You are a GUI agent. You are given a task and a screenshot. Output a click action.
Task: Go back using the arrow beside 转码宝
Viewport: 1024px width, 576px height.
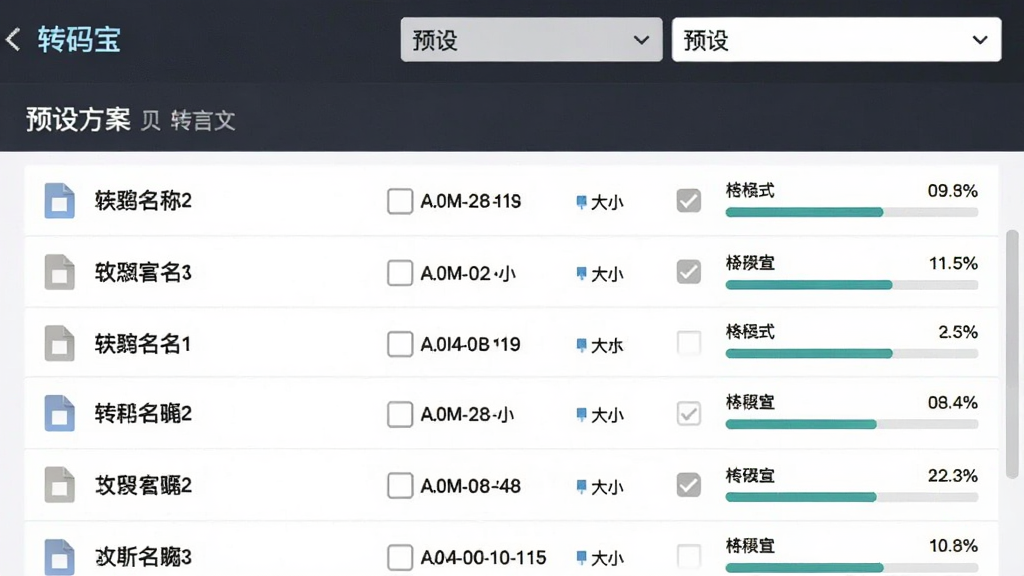[x=13, y=40]
